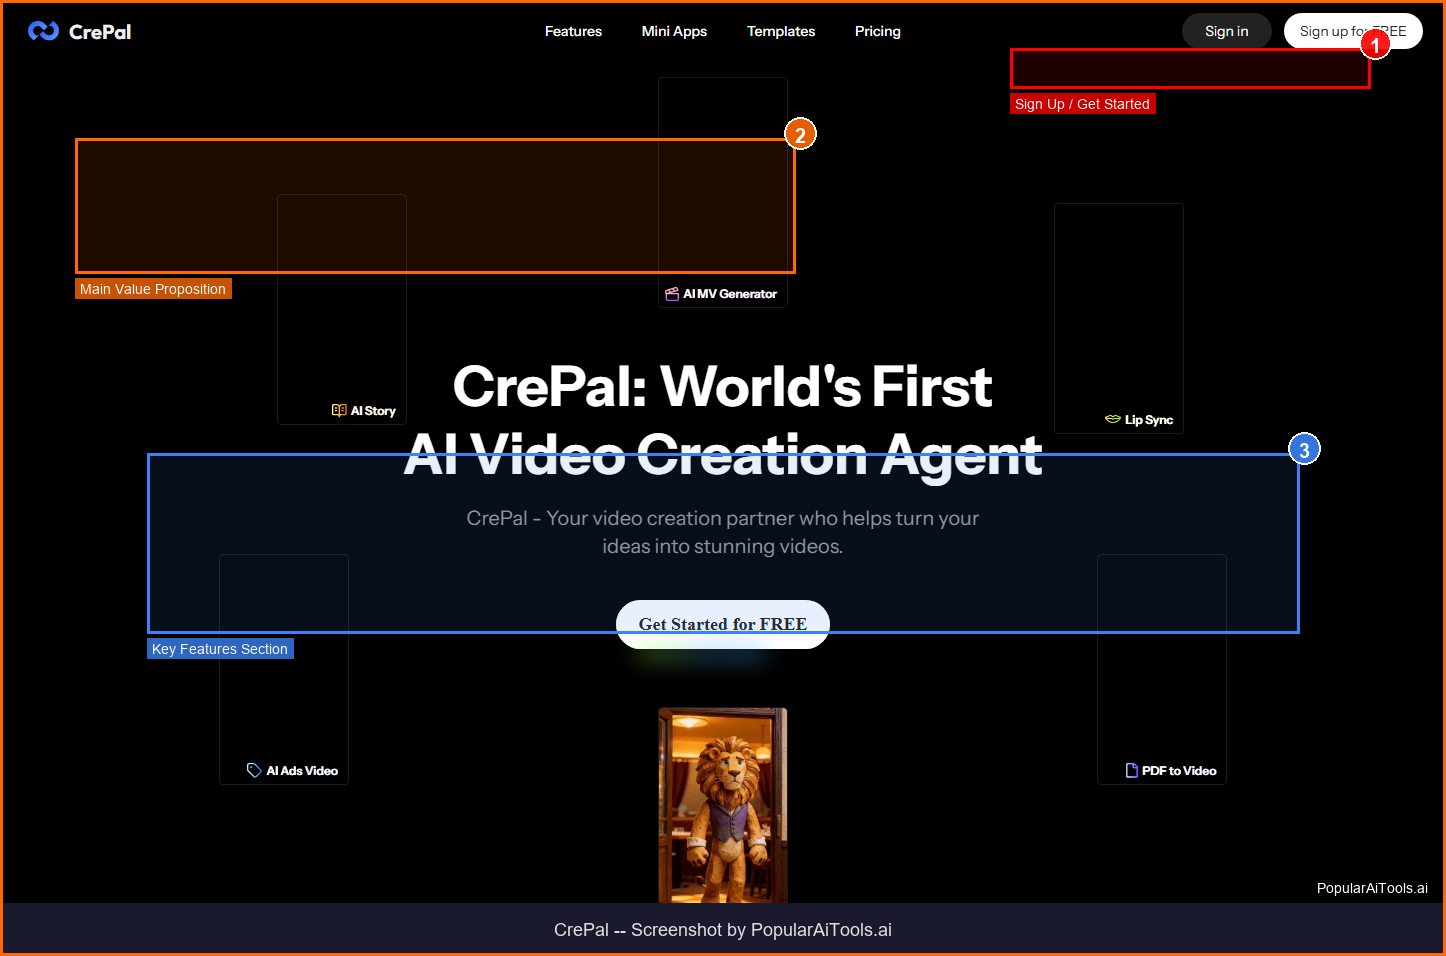This screenshot has width=1446, height=956.
Task: Go to the Templates page
Action: 780,31
